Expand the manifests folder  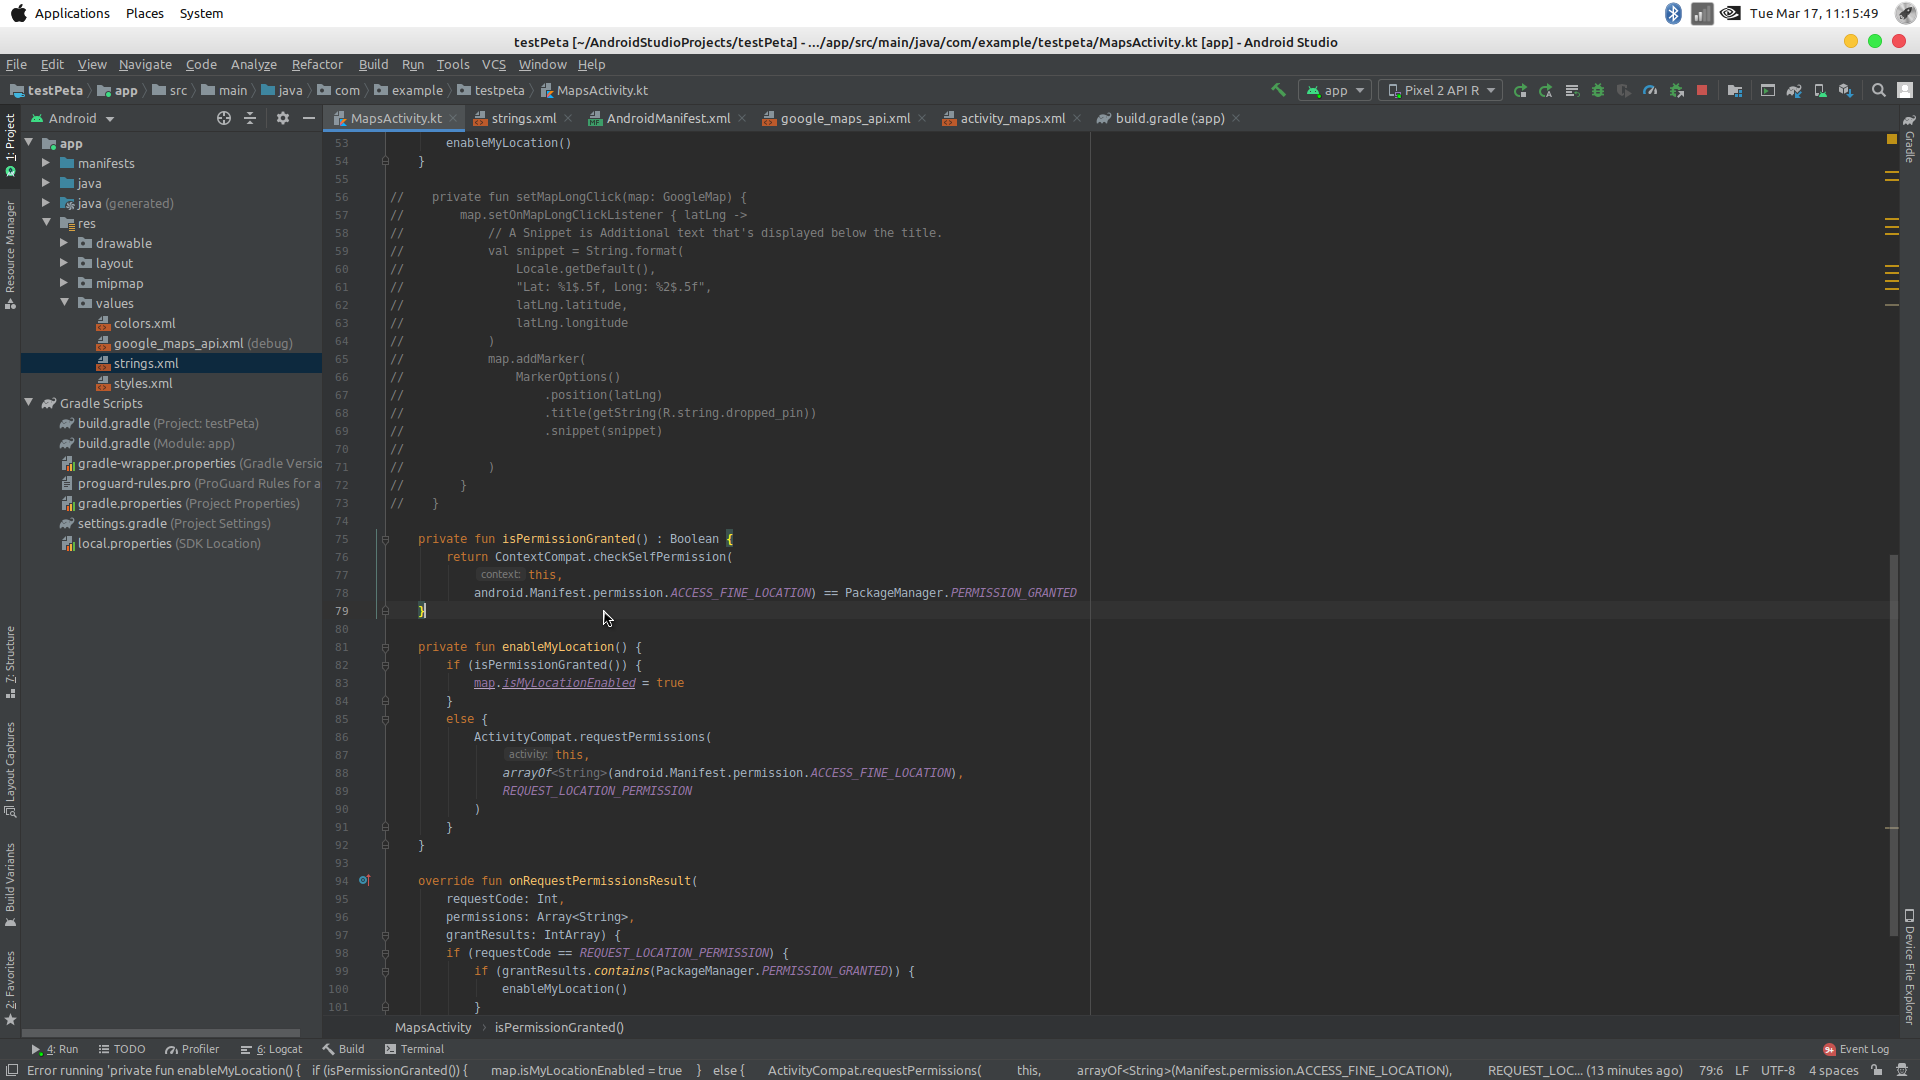point(46,163)
